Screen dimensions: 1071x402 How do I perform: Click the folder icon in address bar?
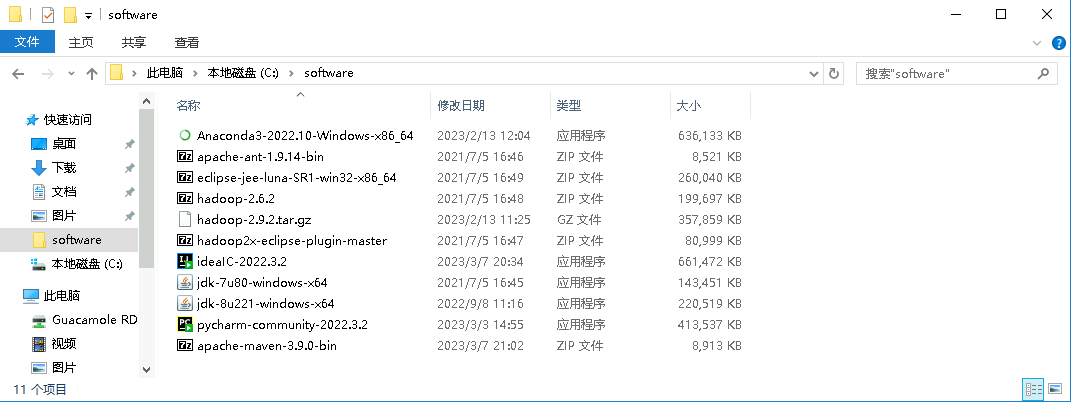point(117,73)
